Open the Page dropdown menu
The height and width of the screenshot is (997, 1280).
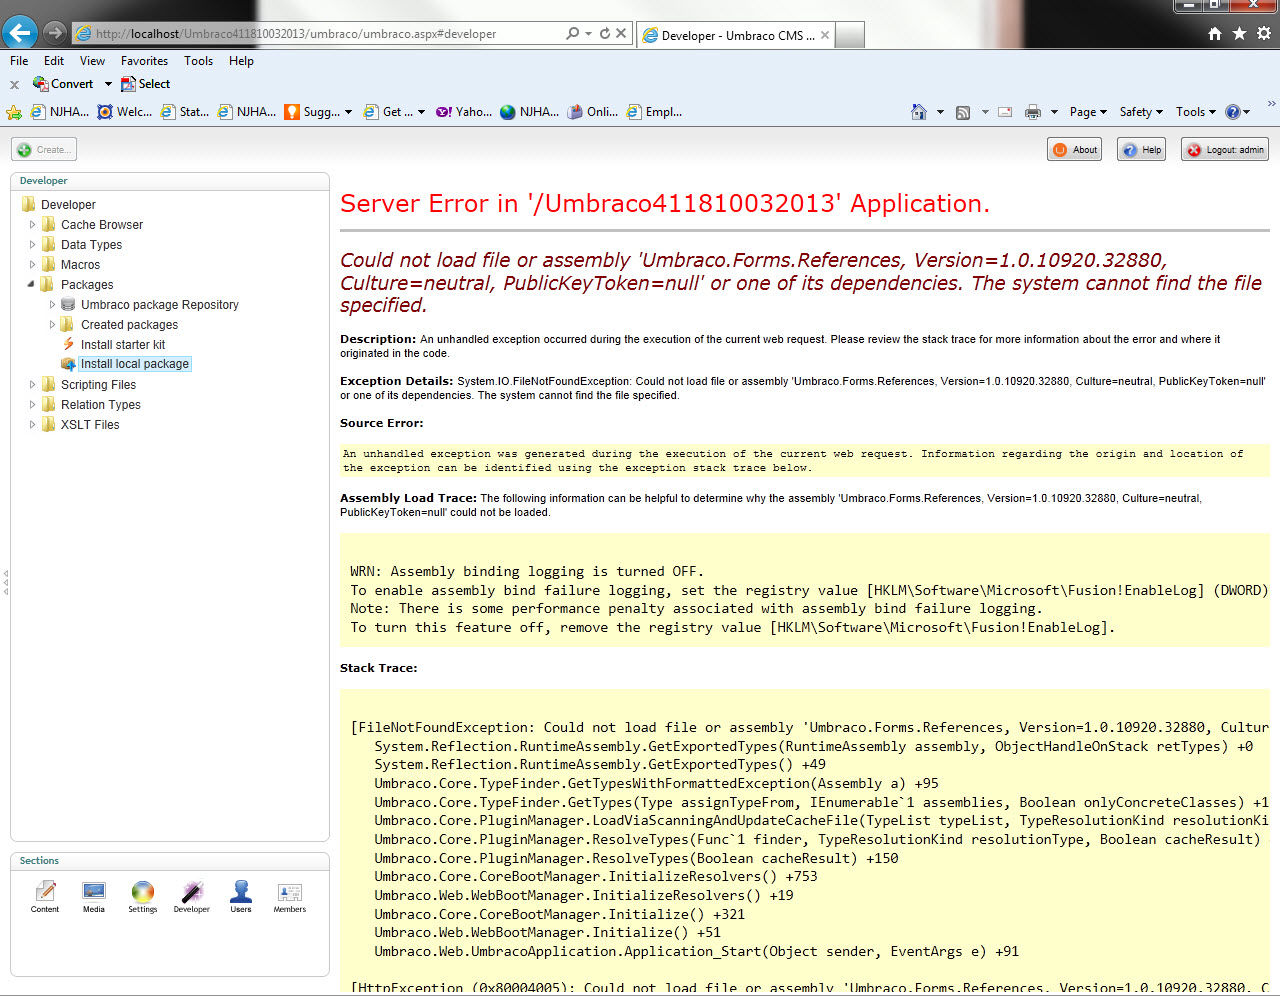click(1088, 112)
